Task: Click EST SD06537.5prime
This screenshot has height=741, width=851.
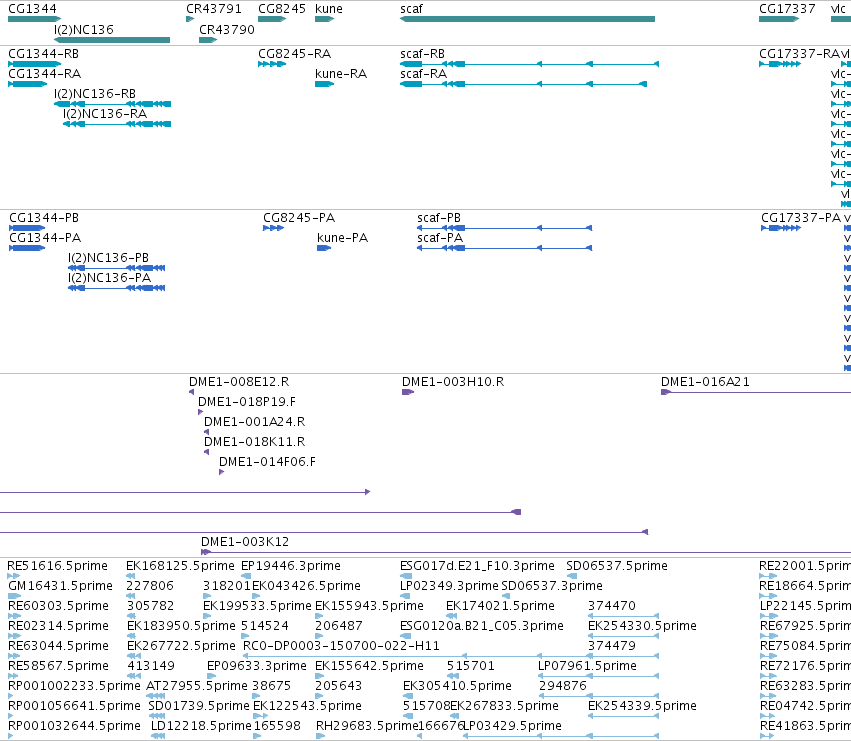Action: click(x=617, y=566)
